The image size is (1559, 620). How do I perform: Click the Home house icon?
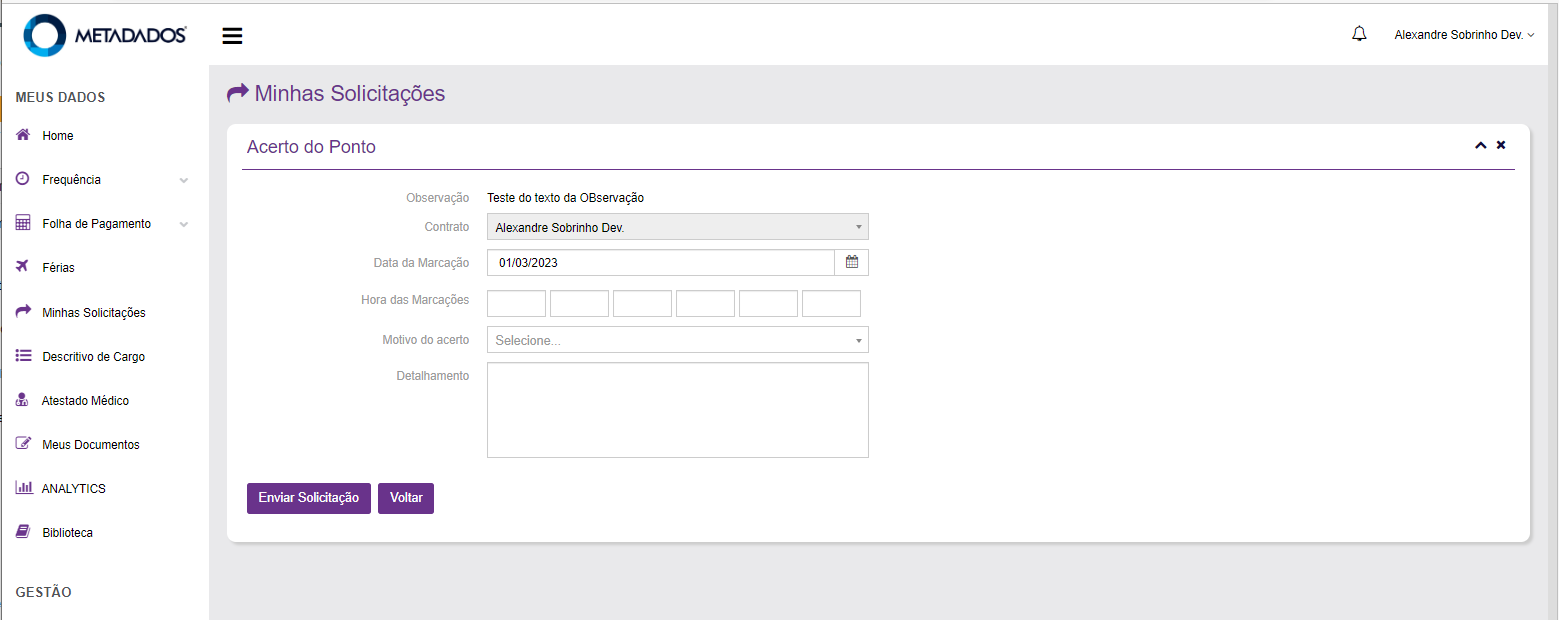23,135
